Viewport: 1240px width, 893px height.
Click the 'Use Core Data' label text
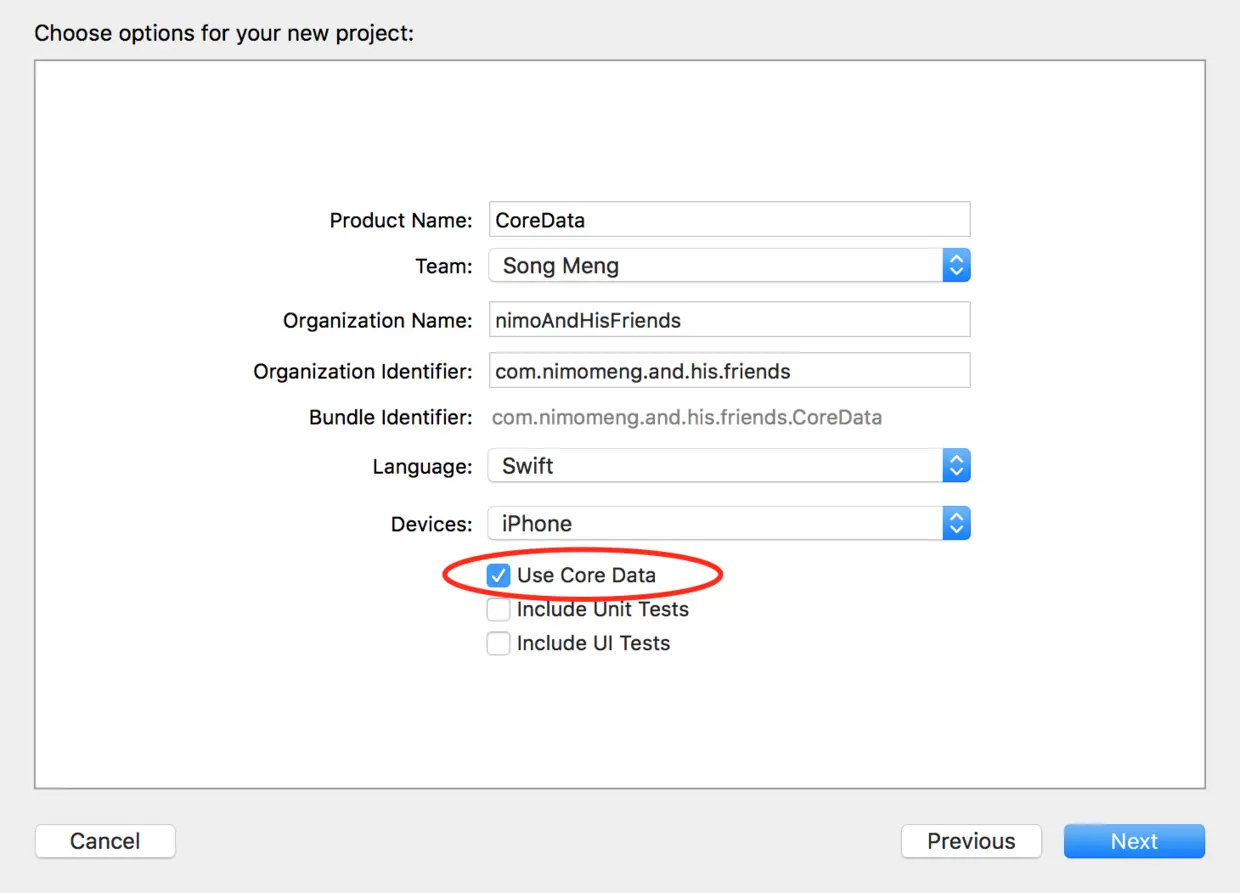point(586,575)
